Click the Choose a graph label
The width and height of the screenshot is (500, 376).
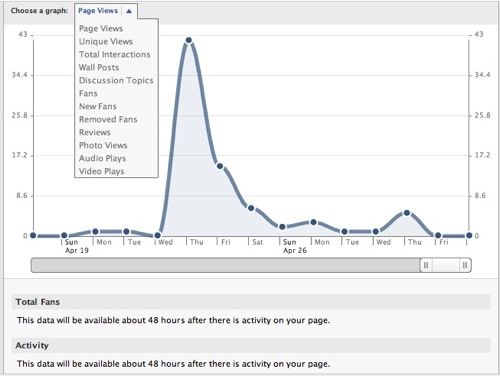point(39,11)
